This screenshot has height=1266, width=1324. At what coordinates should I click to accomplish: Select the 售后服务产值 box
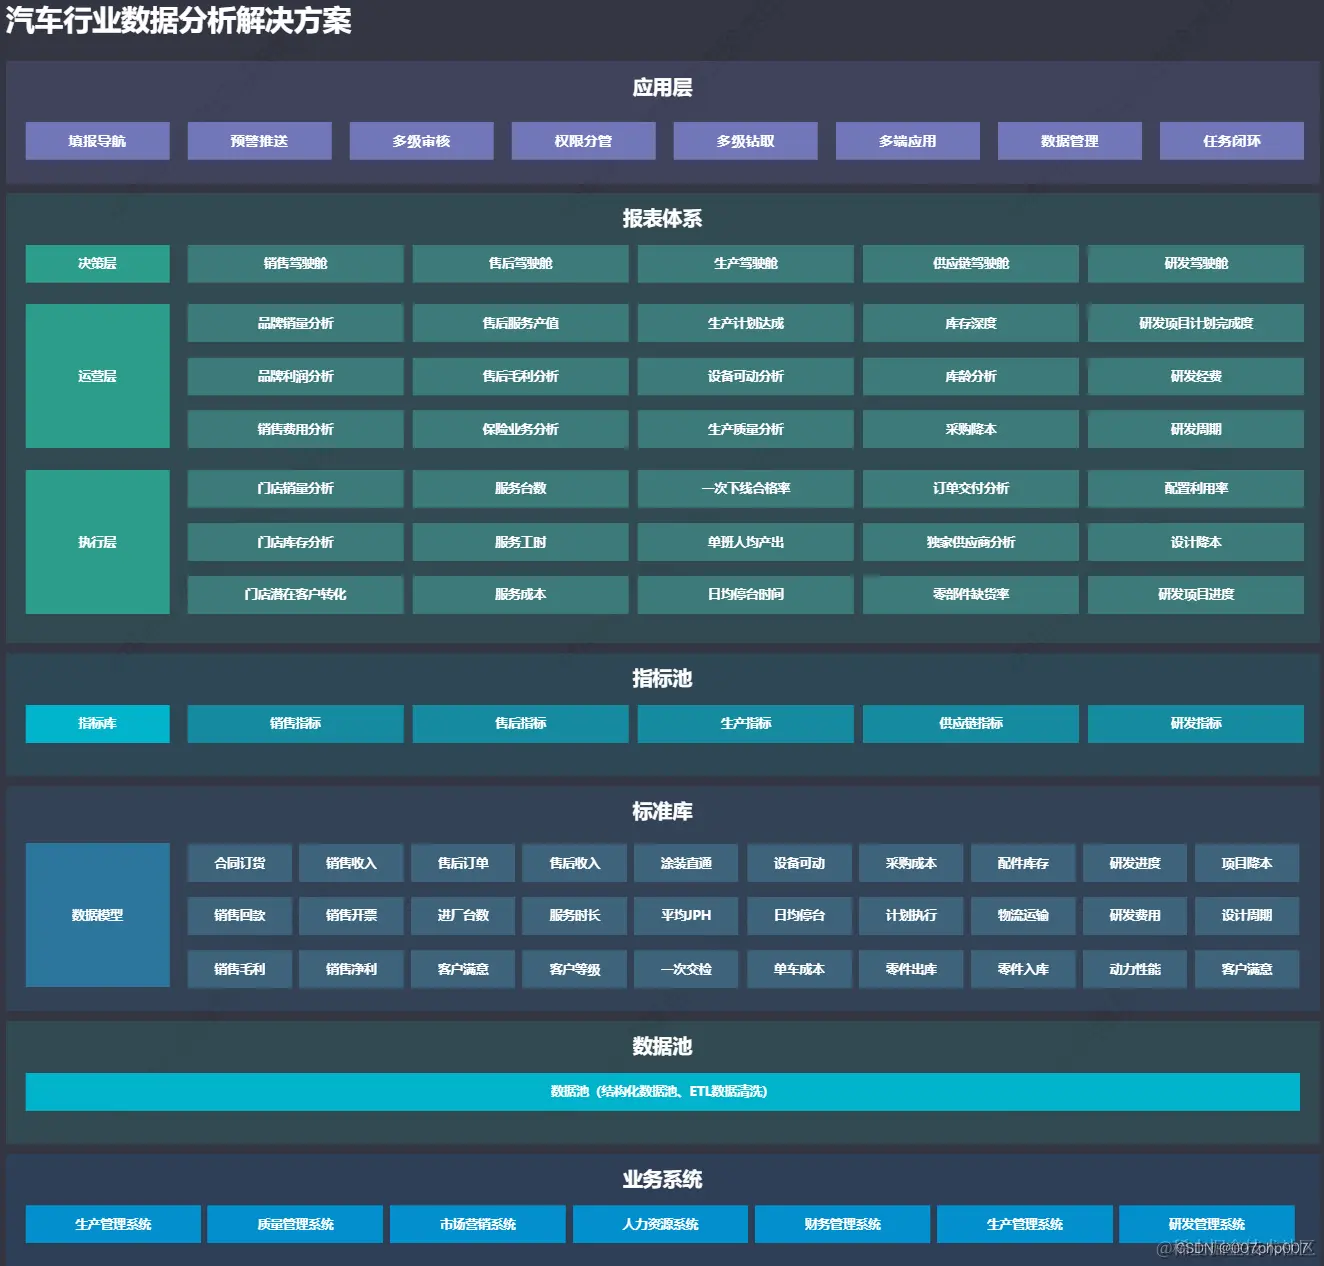click(x=520, y=323)
